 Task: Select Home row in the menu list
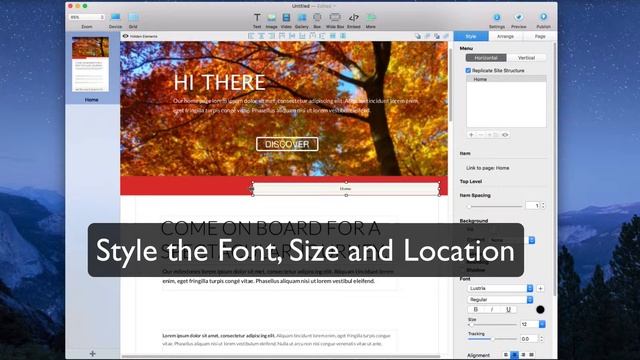point(506,79)
